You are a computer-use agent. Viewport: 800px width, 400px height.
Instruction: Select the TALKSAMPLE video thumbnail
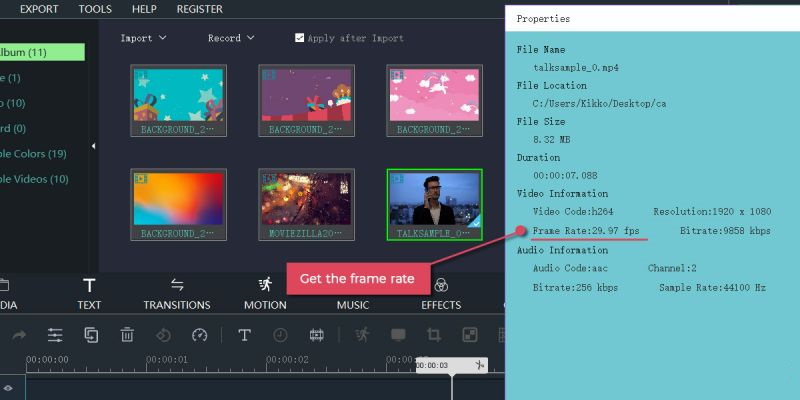434,203
